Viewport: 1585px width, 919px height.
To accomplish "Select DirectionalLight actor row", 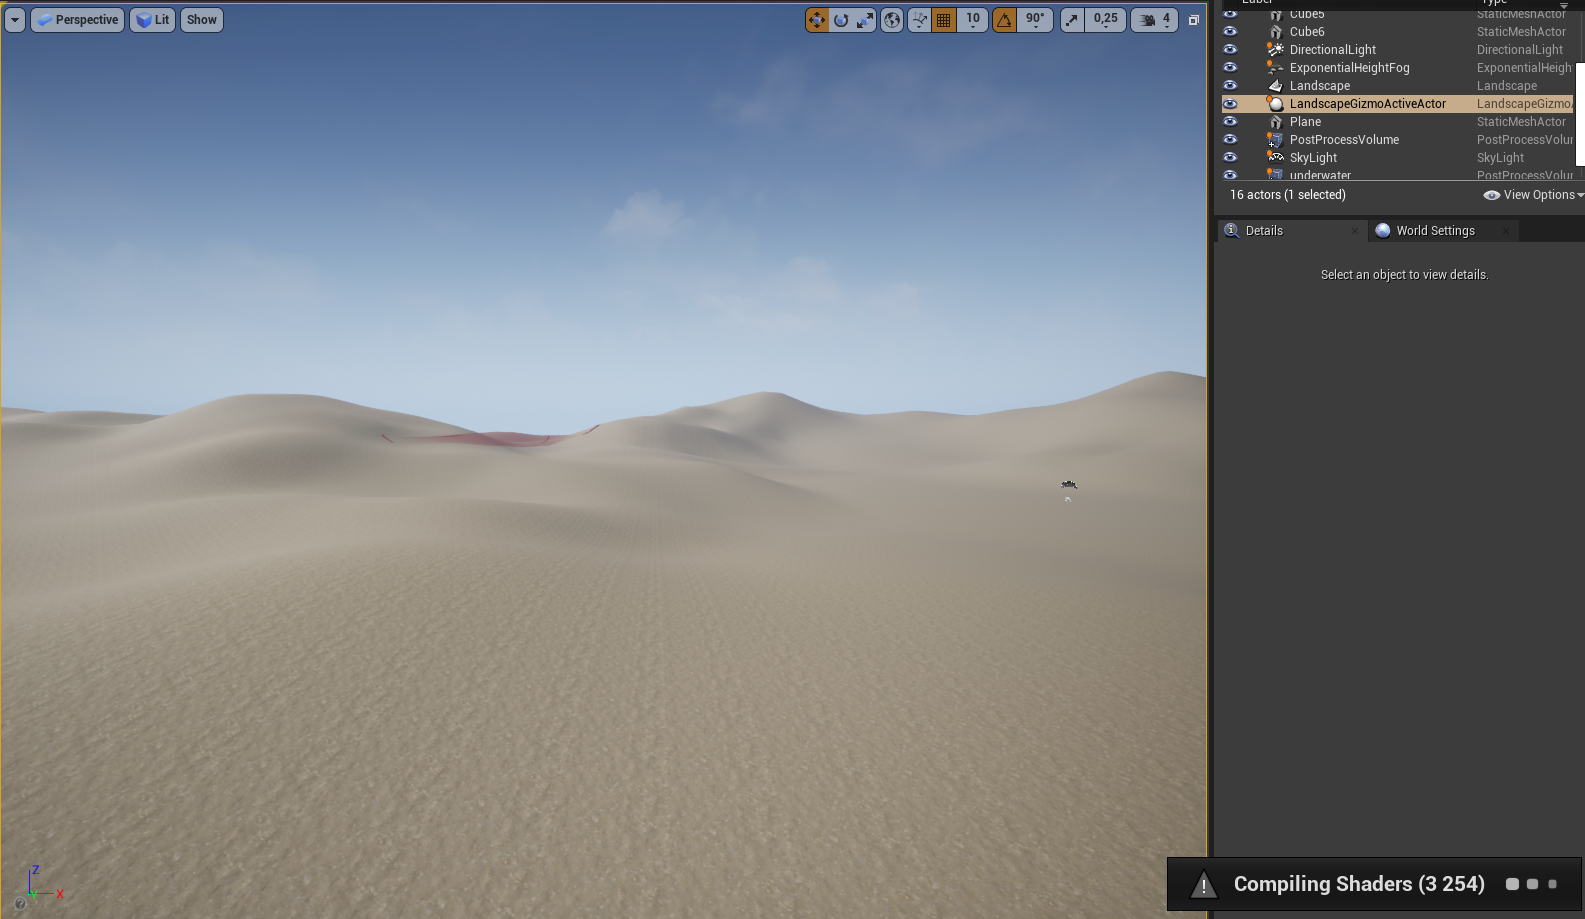I will pyautogui.click(x=1398, y=50).
